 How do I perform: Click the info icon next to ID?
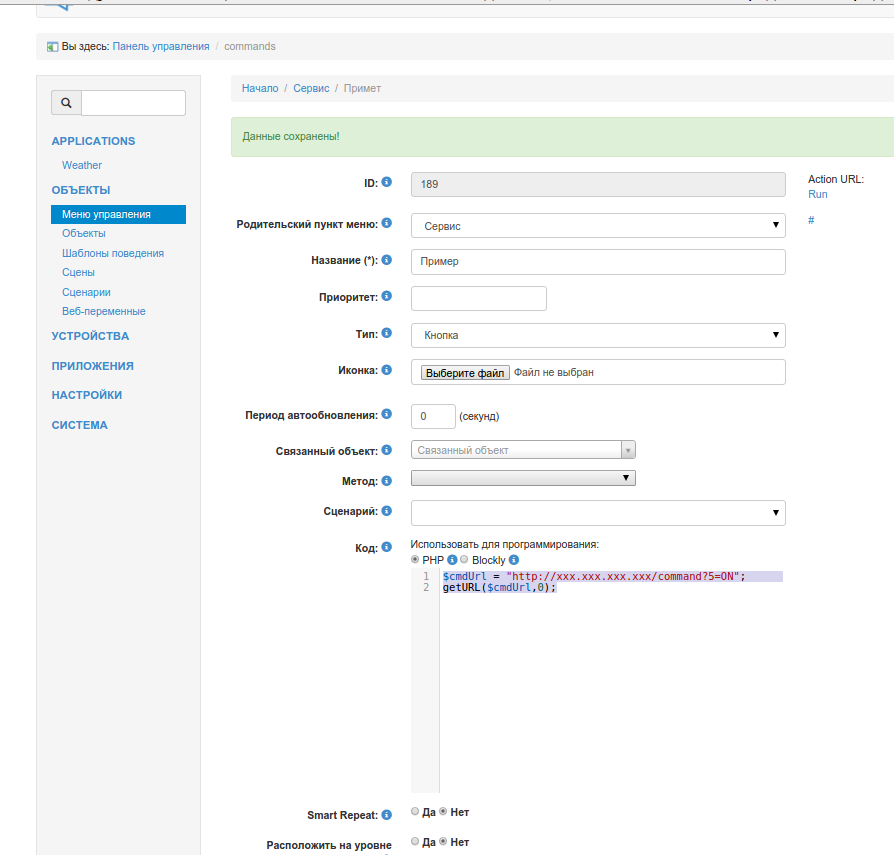[x=387, y=183]
